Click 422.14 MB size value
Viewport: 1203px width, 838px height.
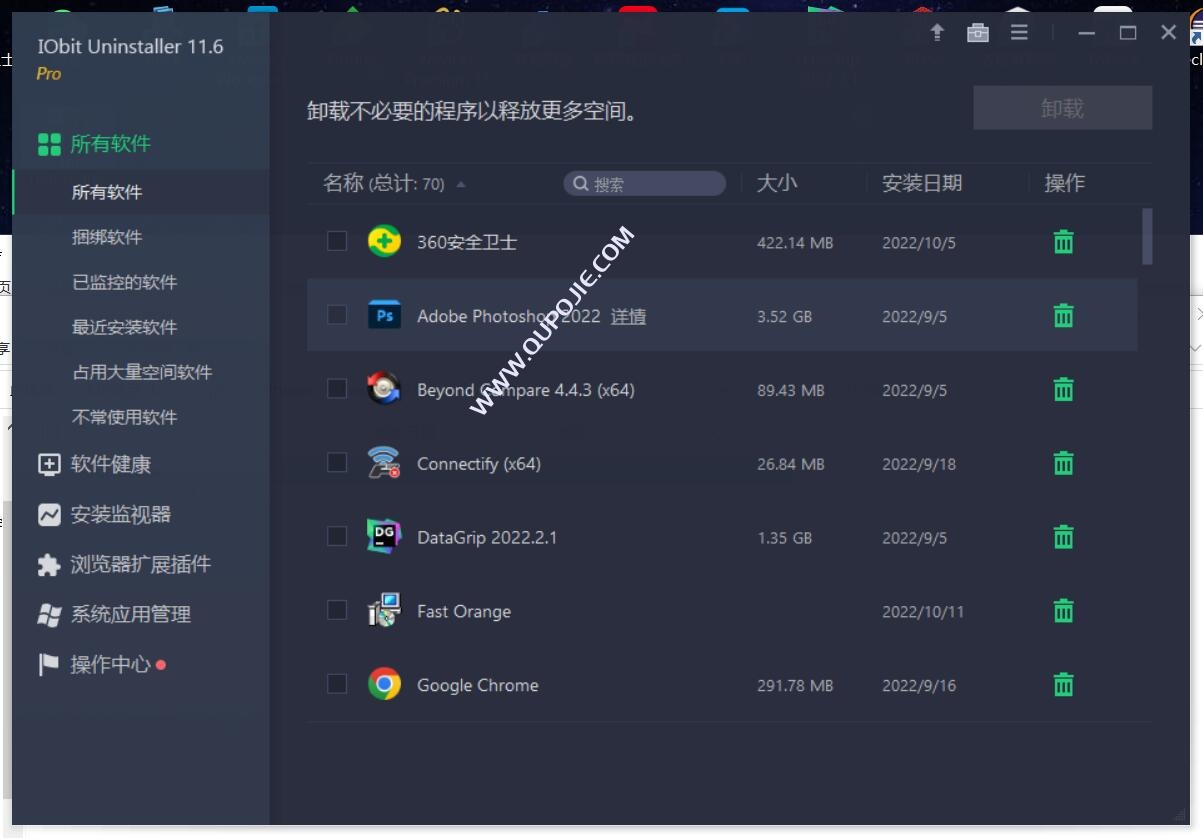(795, 243)
